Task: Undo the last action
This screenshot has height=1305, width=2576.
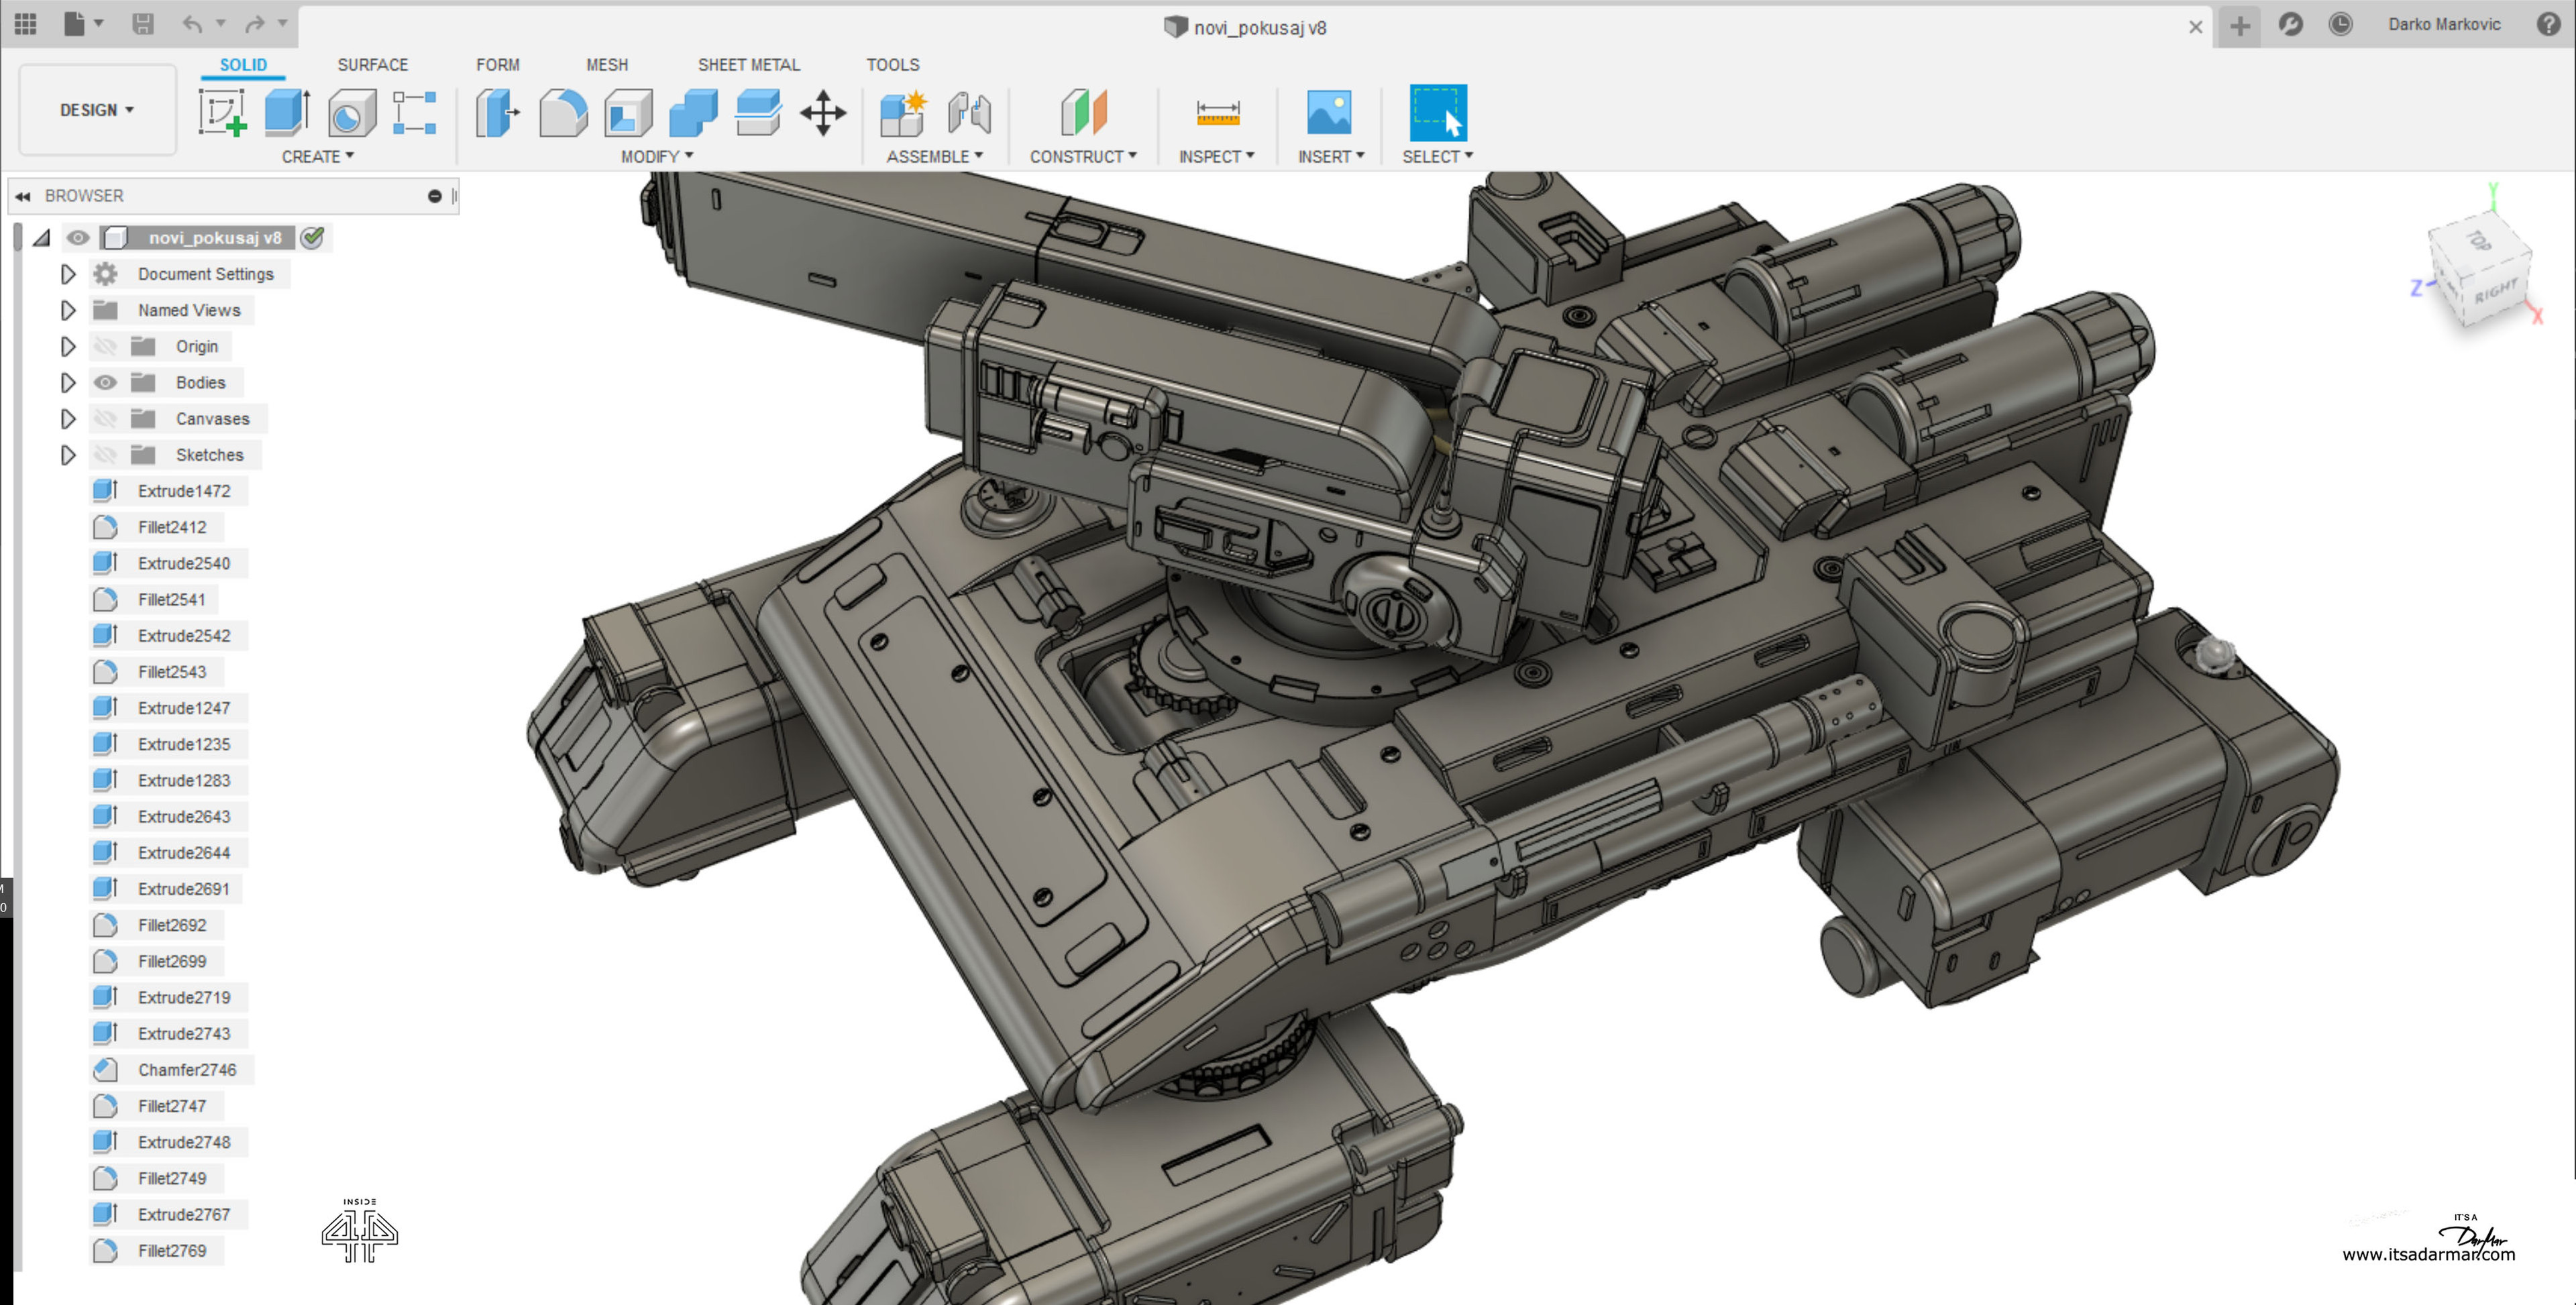Action: (193, 24)
